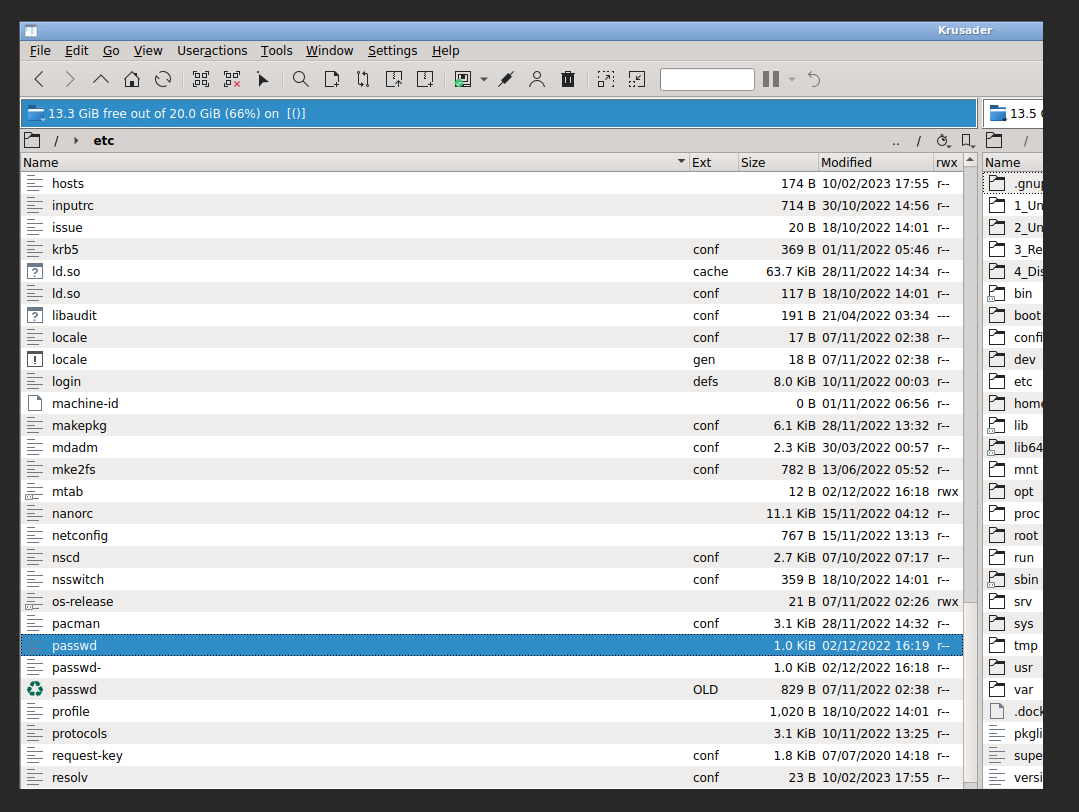This screenshot has height=812, width=1079.
Task: Open the Search magnifier tool
Action: coord(300,79)
